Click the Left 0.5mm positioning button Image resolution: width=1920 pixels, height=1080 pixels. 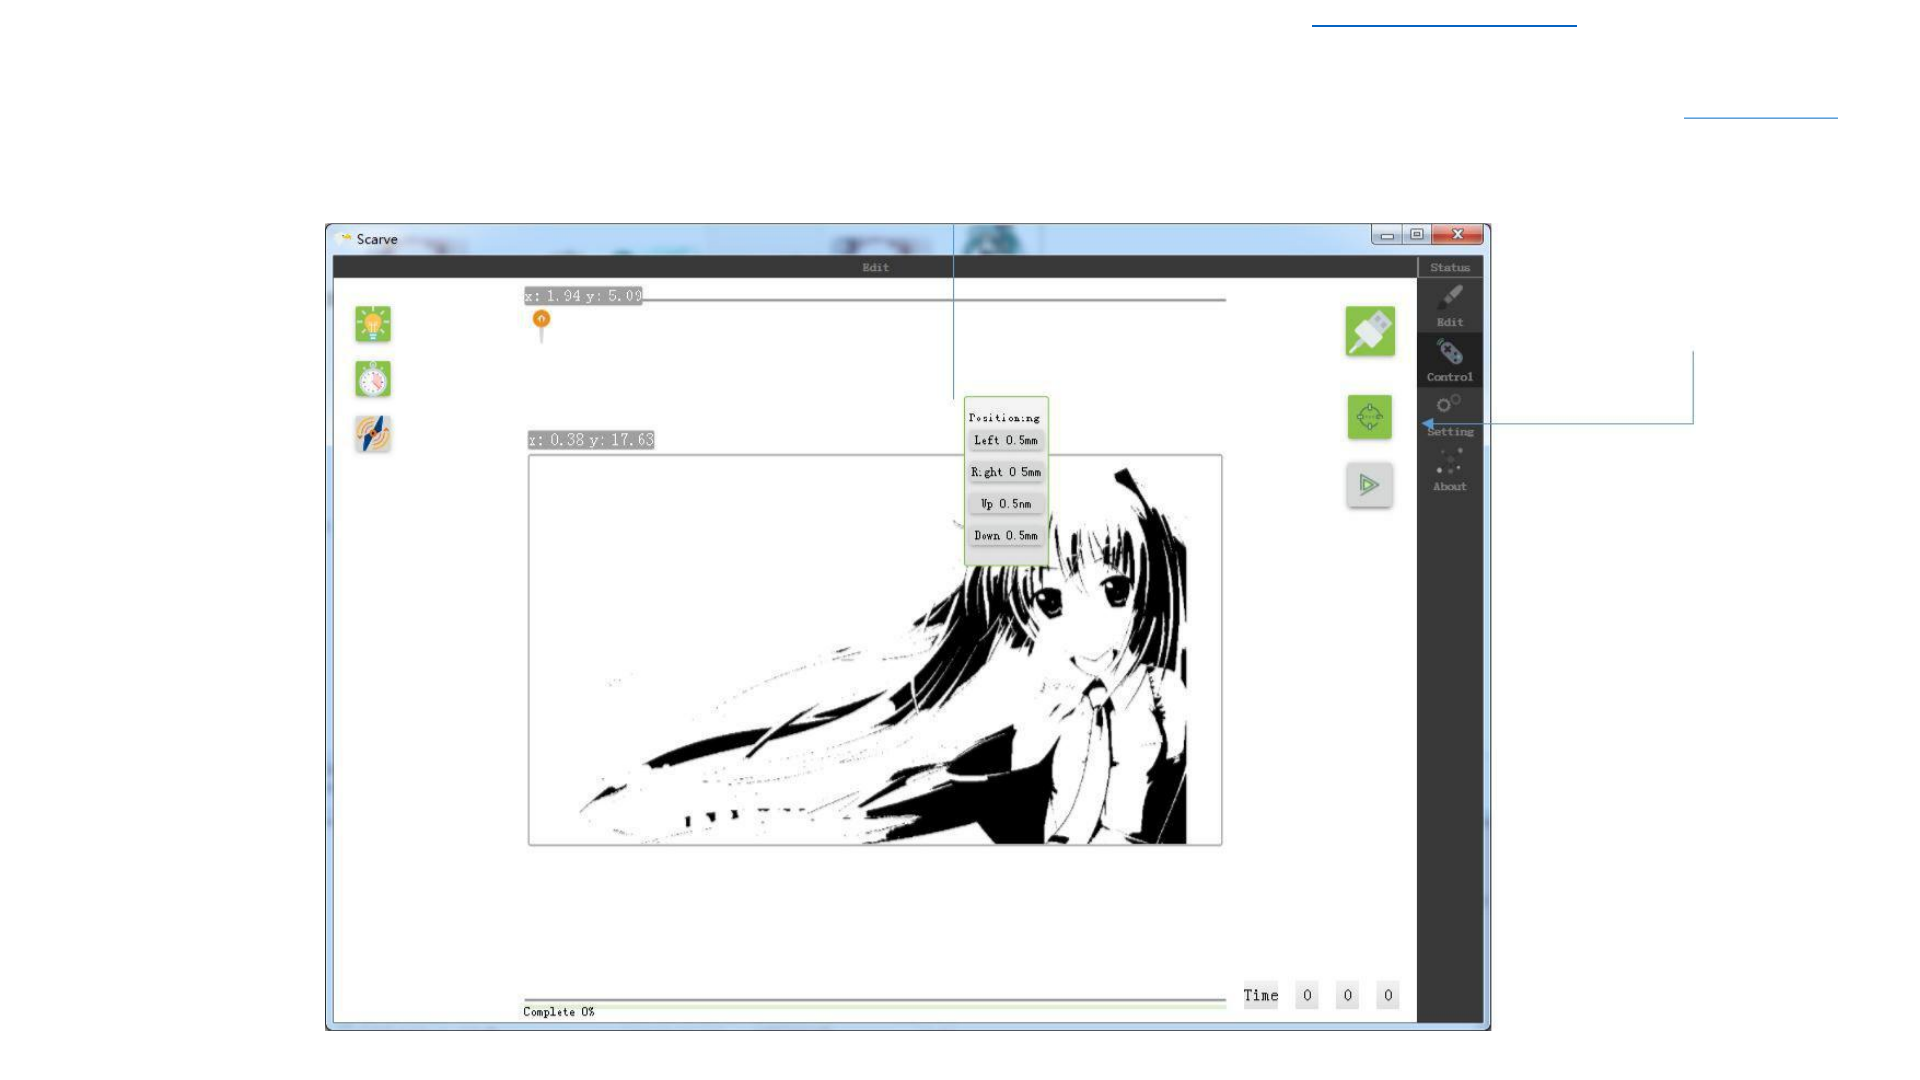click(x=1006, y=440)
